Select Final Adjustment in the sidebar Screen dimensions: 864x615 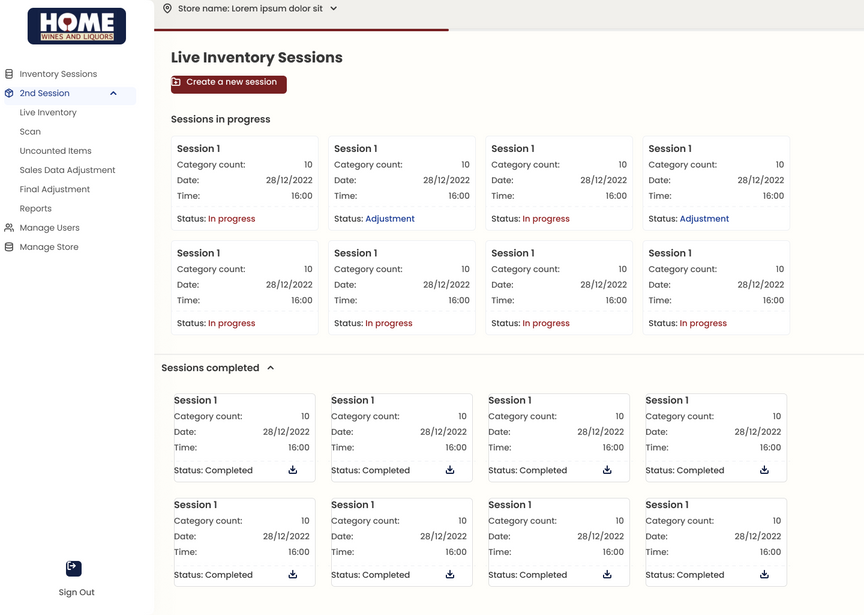click(x=55, y=189)
